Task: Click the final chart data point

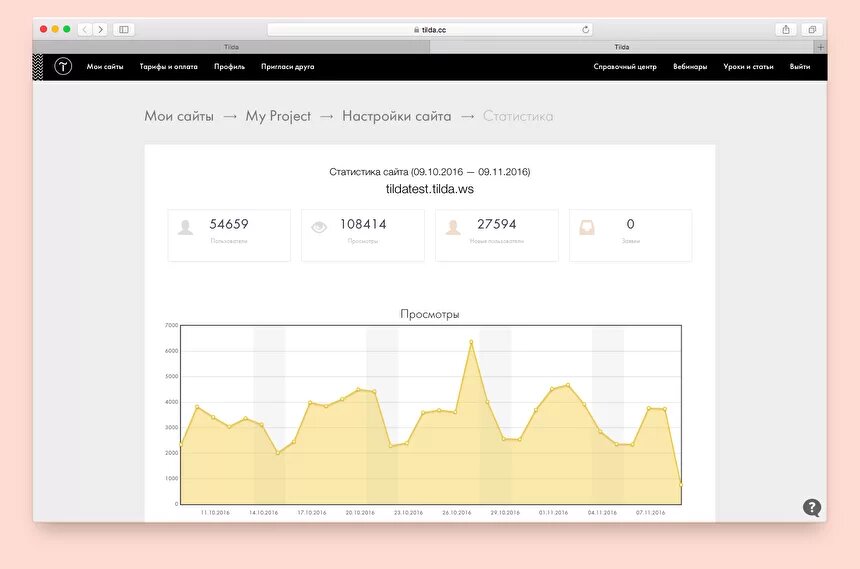Action: (x=681, y=485)
